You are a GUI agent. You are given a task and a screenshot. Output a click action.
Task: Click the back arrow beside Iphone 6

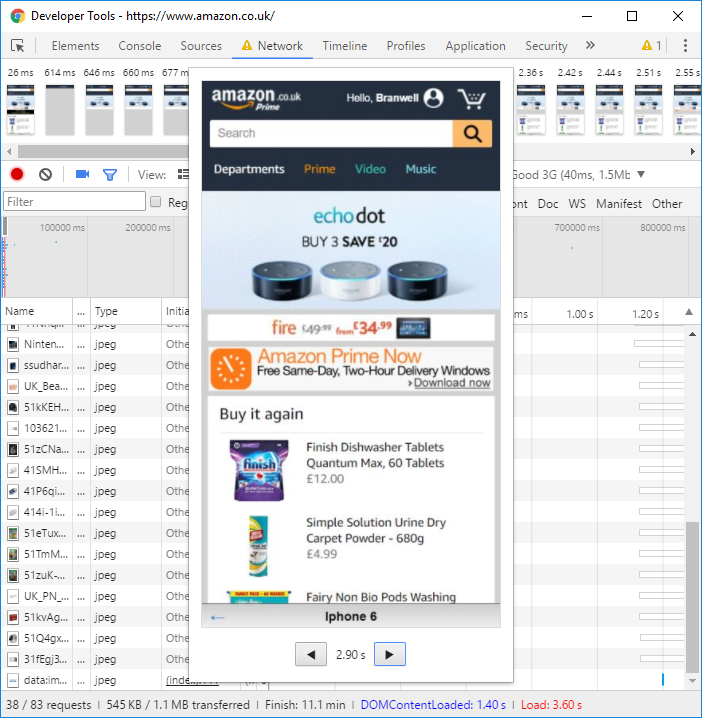tap(218, 617)
